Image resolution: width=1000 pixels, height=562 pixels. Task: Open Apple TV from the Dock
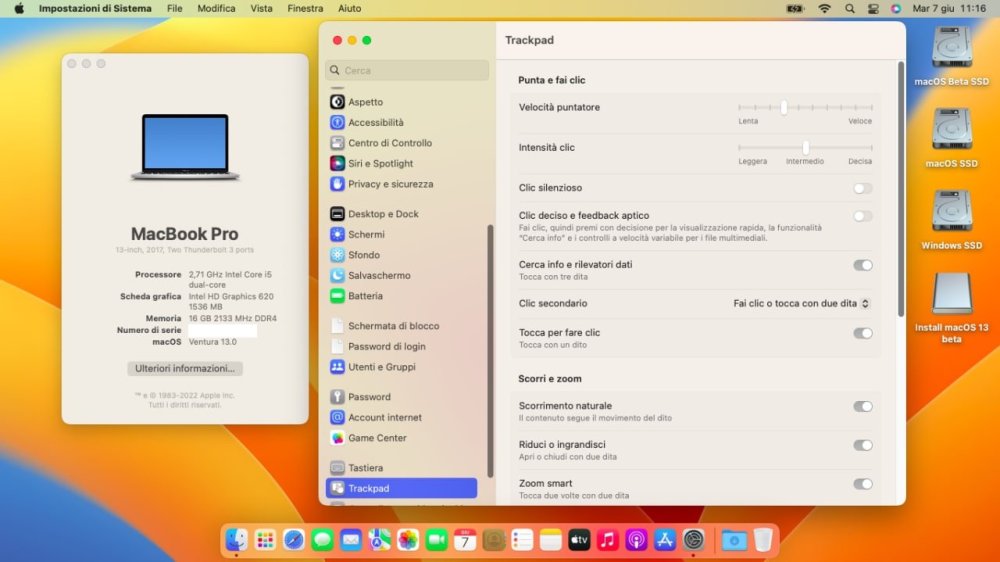pos(579,540)
